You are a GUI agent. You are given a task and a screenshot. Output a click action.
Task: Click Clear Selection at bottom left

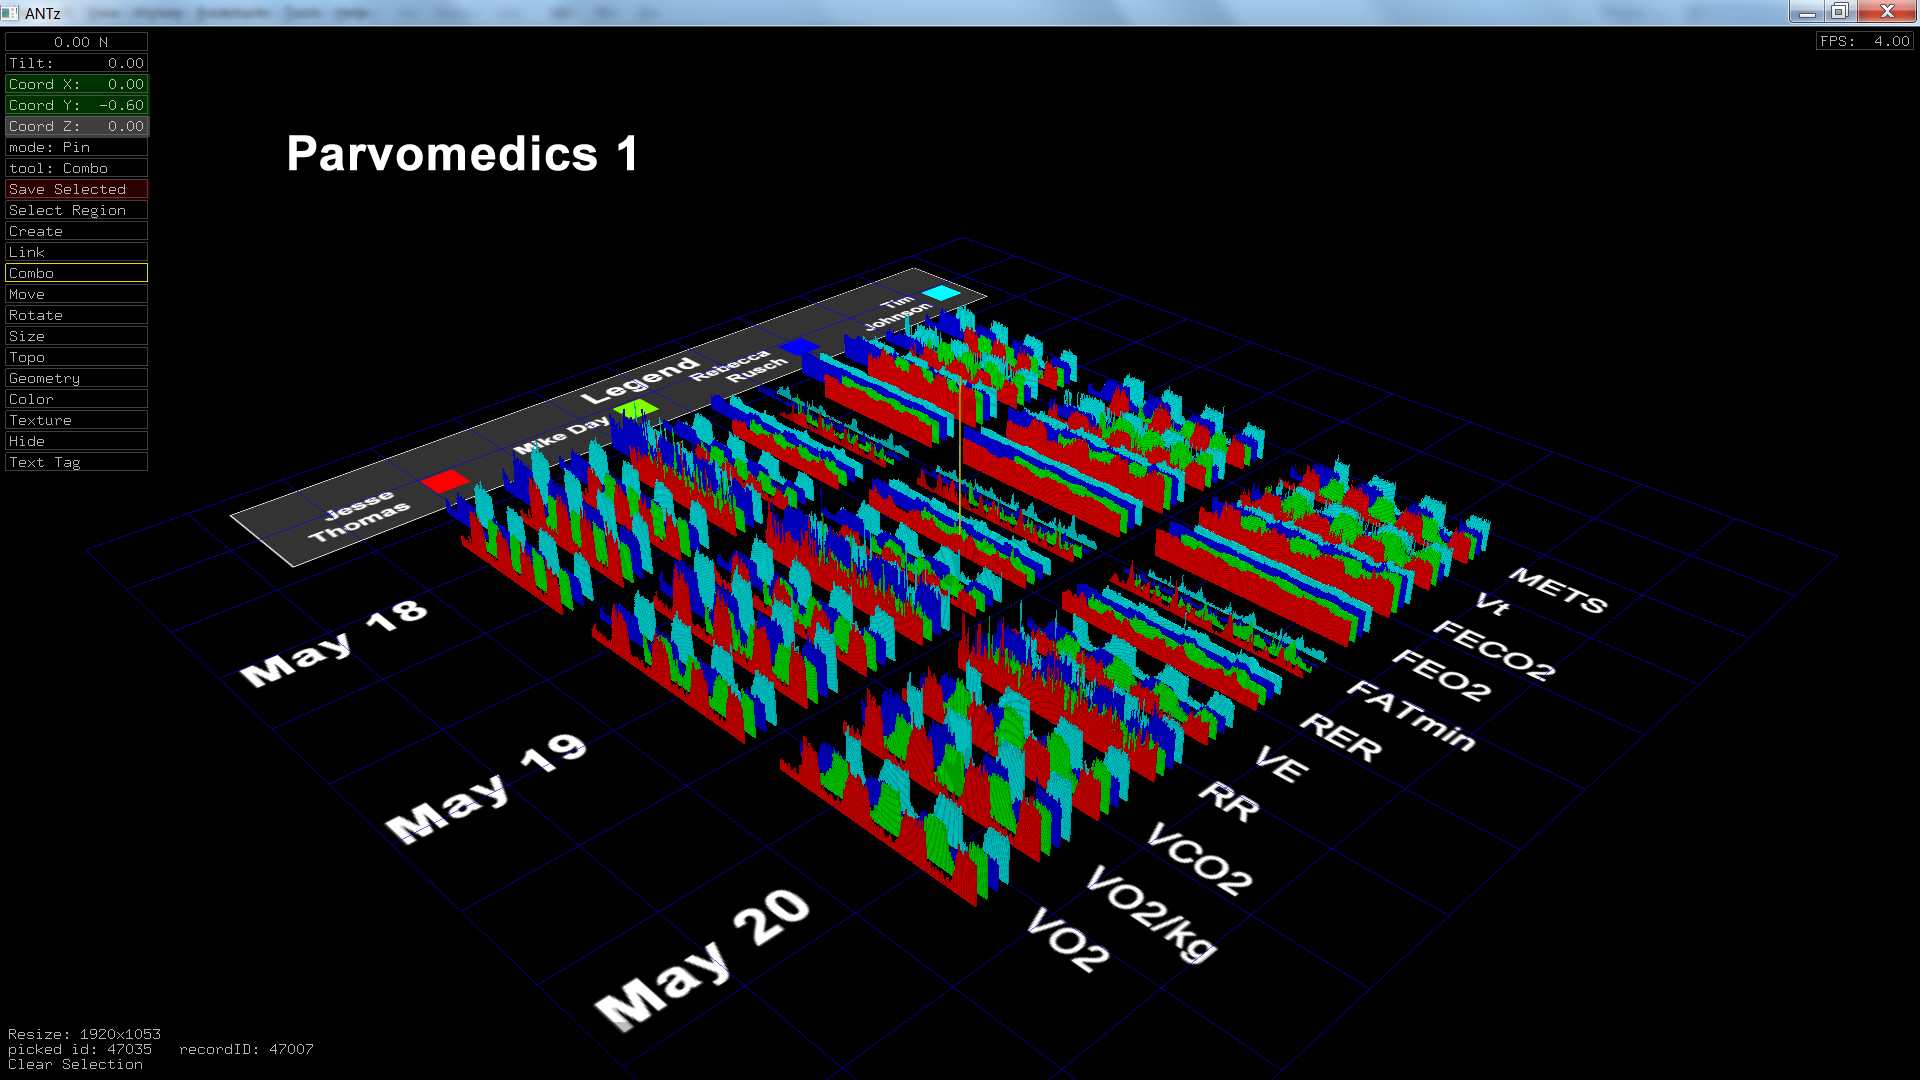click(x=75, y=1064)
